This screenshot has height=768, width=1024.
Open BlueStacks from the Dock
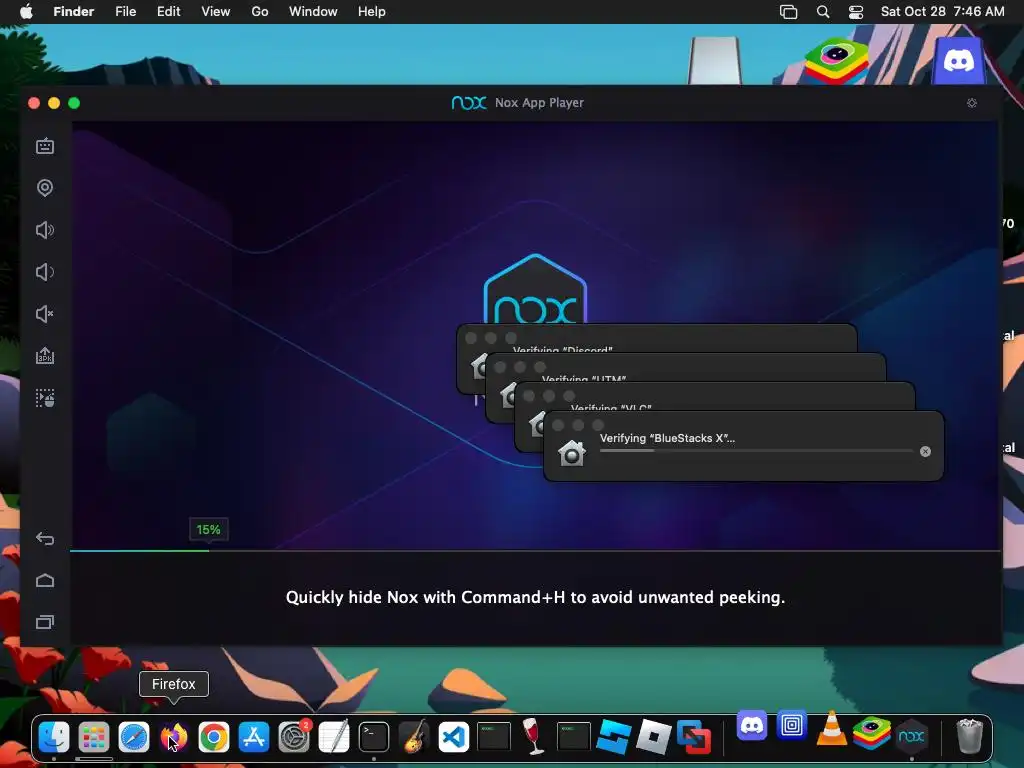click(871, 732)
